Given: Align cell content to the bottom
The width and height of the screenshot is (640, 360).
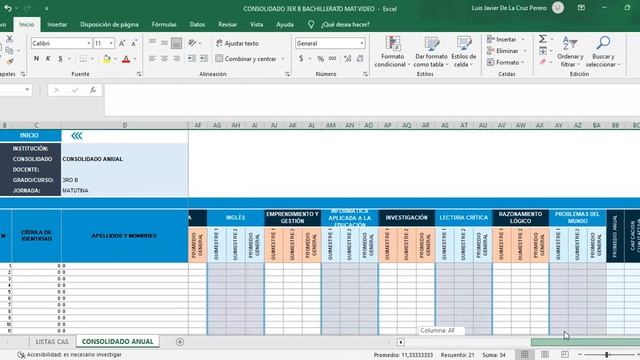Looking at the screenshot, I should pyautogui.click(x=176, y=43).
